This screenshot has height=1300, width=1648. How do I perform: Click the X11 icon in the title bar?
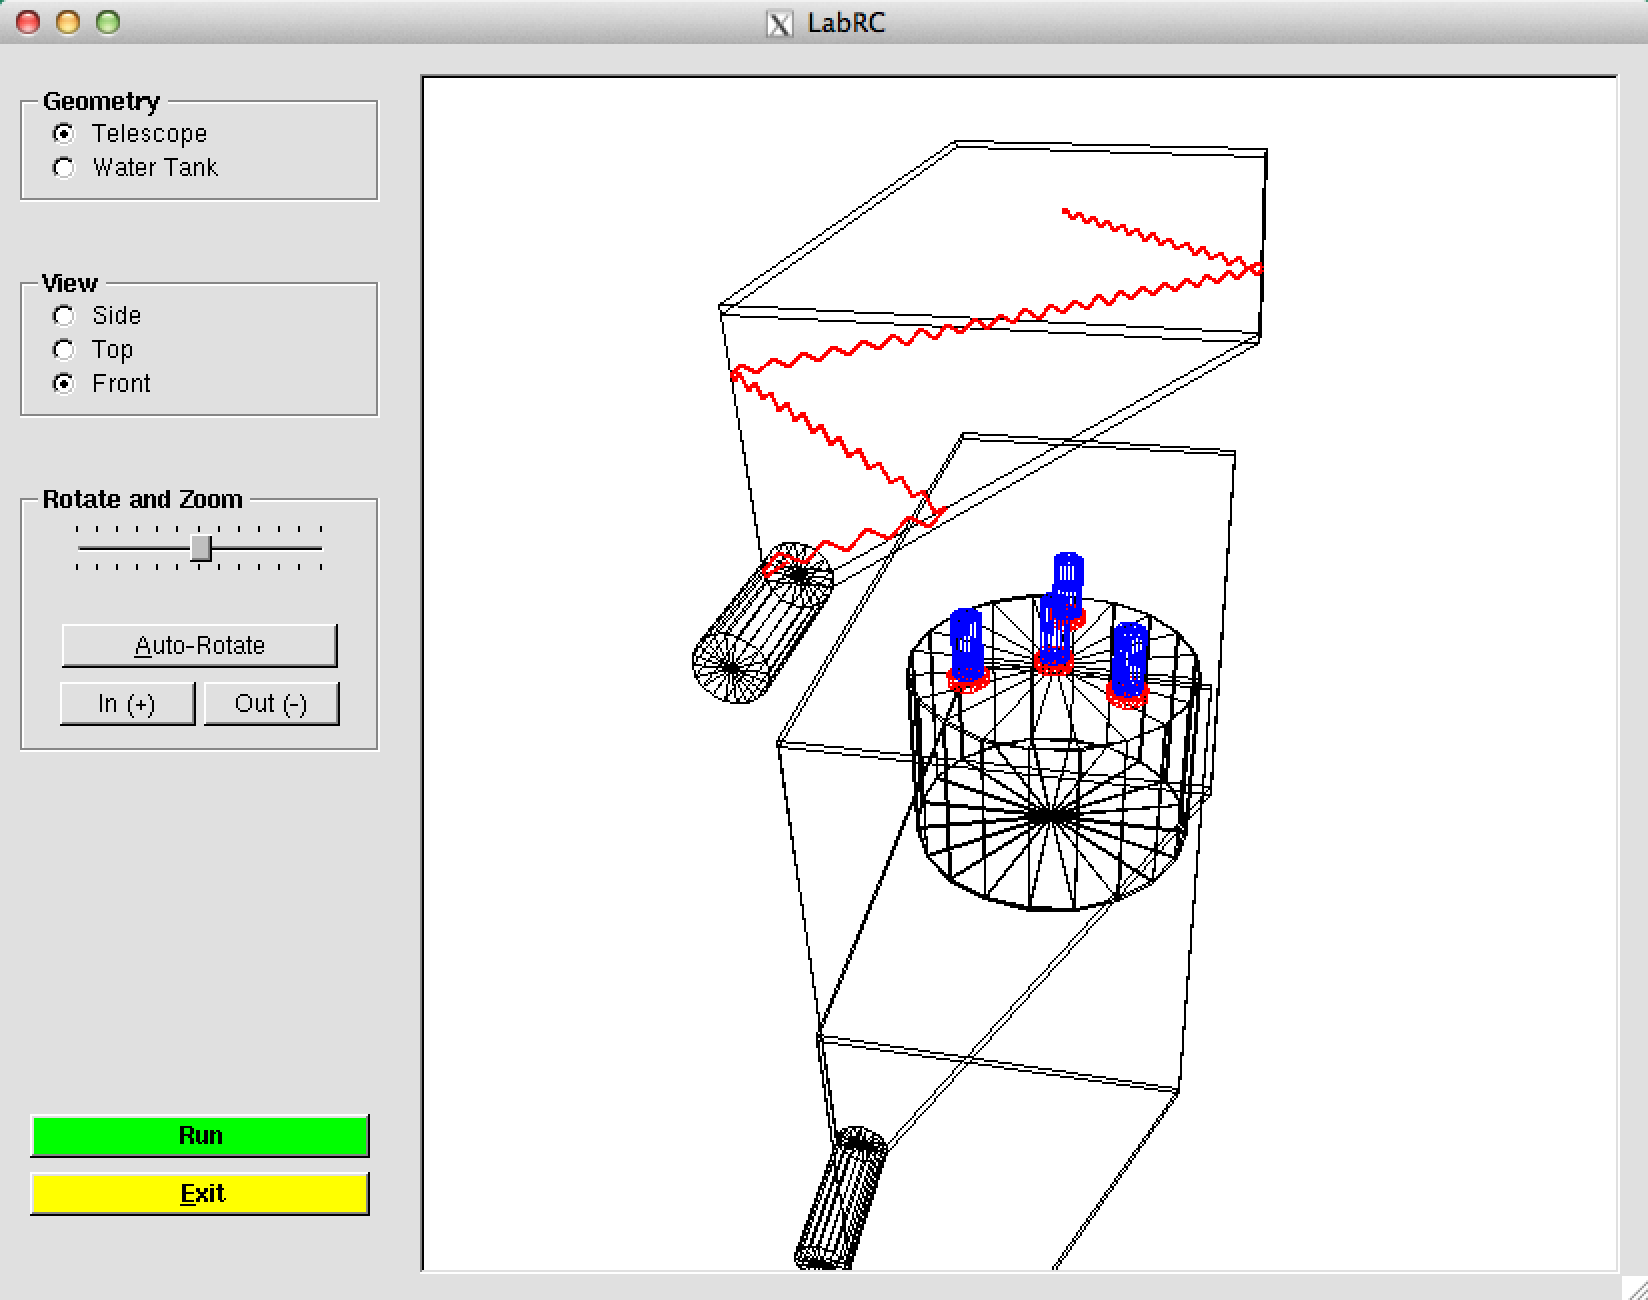780,23
